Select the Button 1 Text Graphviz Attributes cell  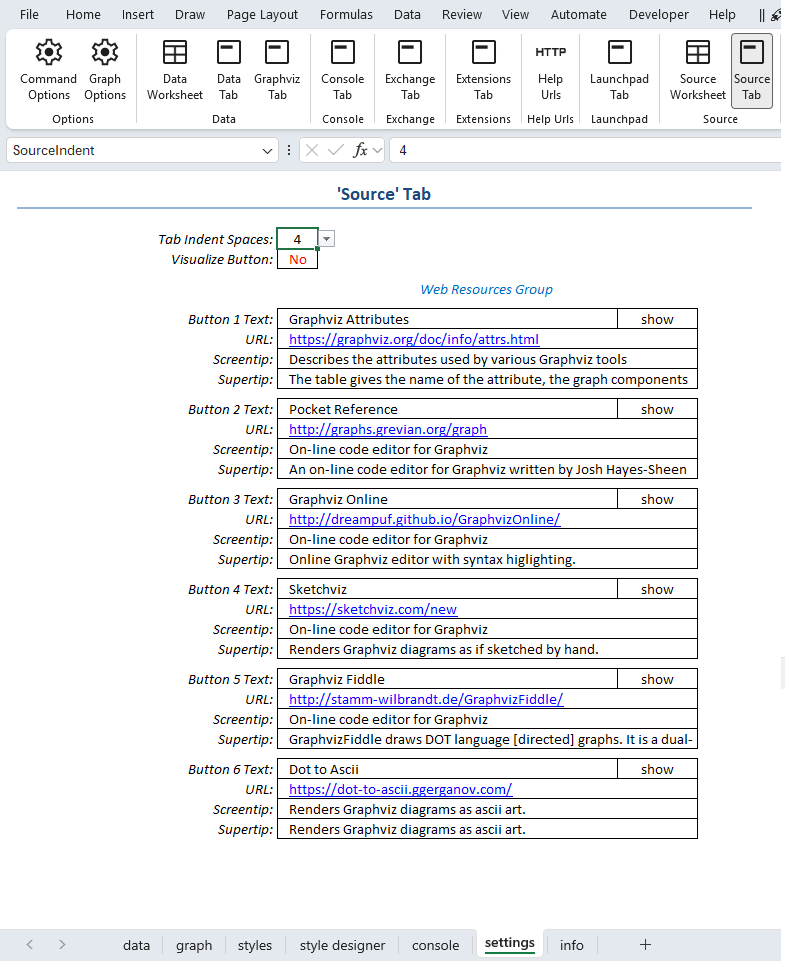(x=447, y=320)
